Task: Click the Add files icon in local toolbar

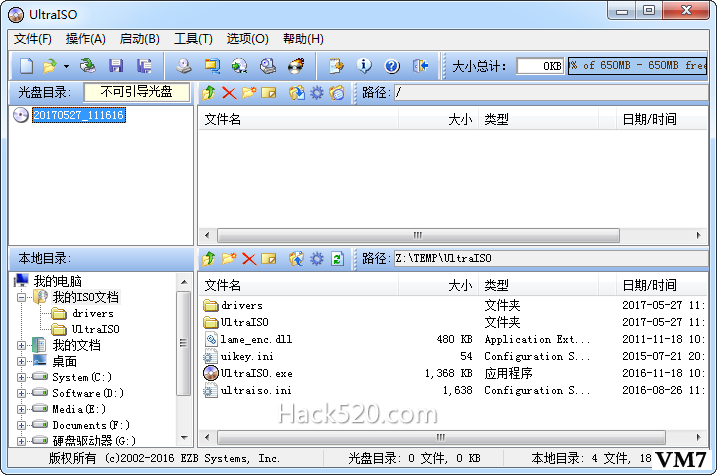Action: click(x=296, y=259)
